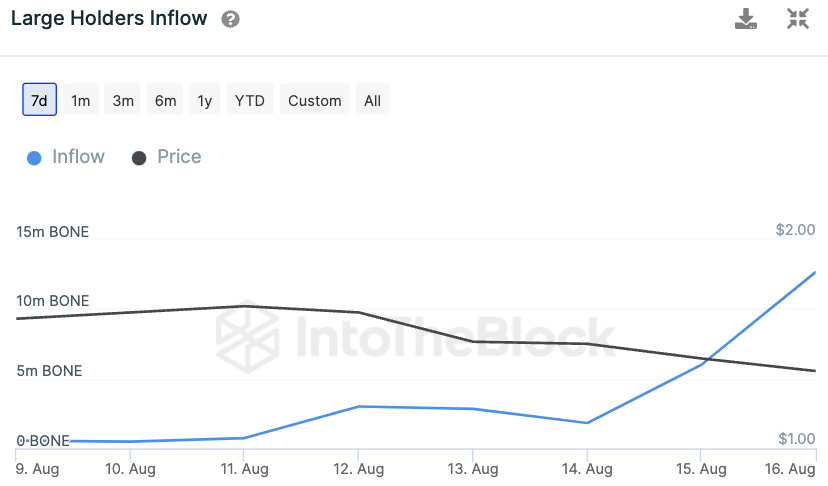Click the blue Inflow legend dot
This screenshot has width=828, height=486.
[35, 158]
